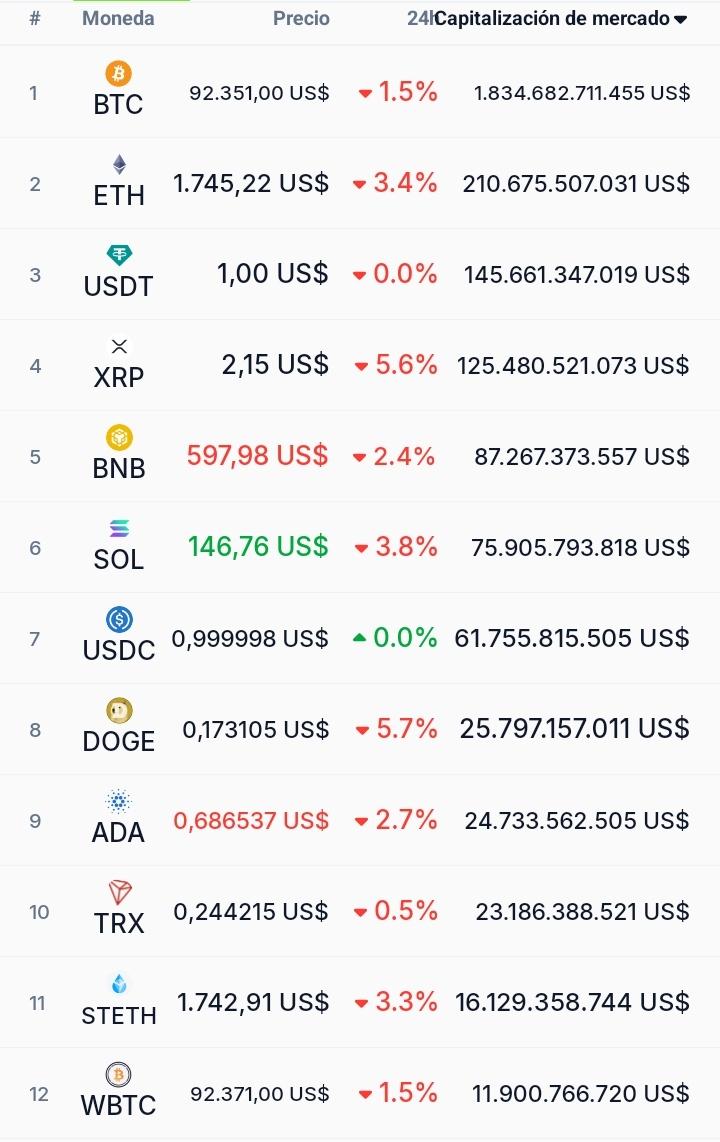The image size is (720, 1142).
Task: Sort by rank number # header
Action: [34, 18]
